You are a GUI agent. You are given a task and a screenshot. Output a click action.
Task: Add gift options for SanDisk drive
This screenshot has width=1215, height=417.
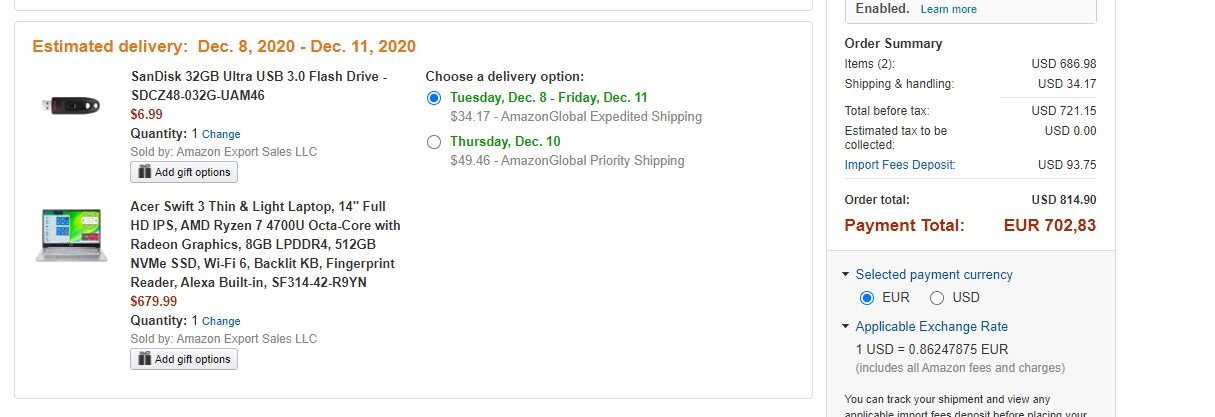pos(184,172)
